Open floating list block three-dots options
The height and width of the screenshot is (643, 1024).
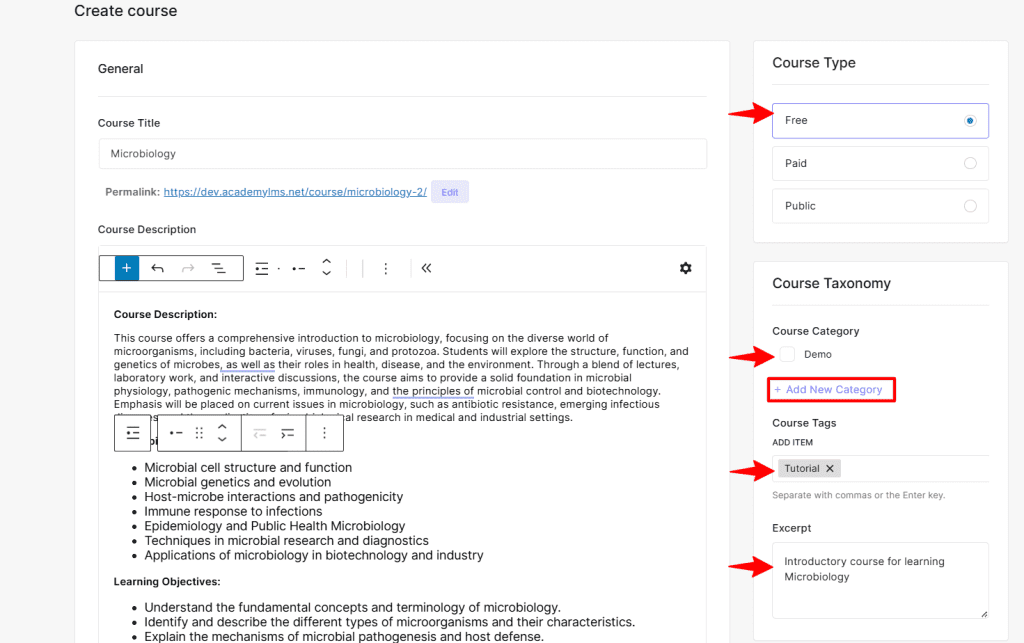pyautogui.click(x=324, y=433)
